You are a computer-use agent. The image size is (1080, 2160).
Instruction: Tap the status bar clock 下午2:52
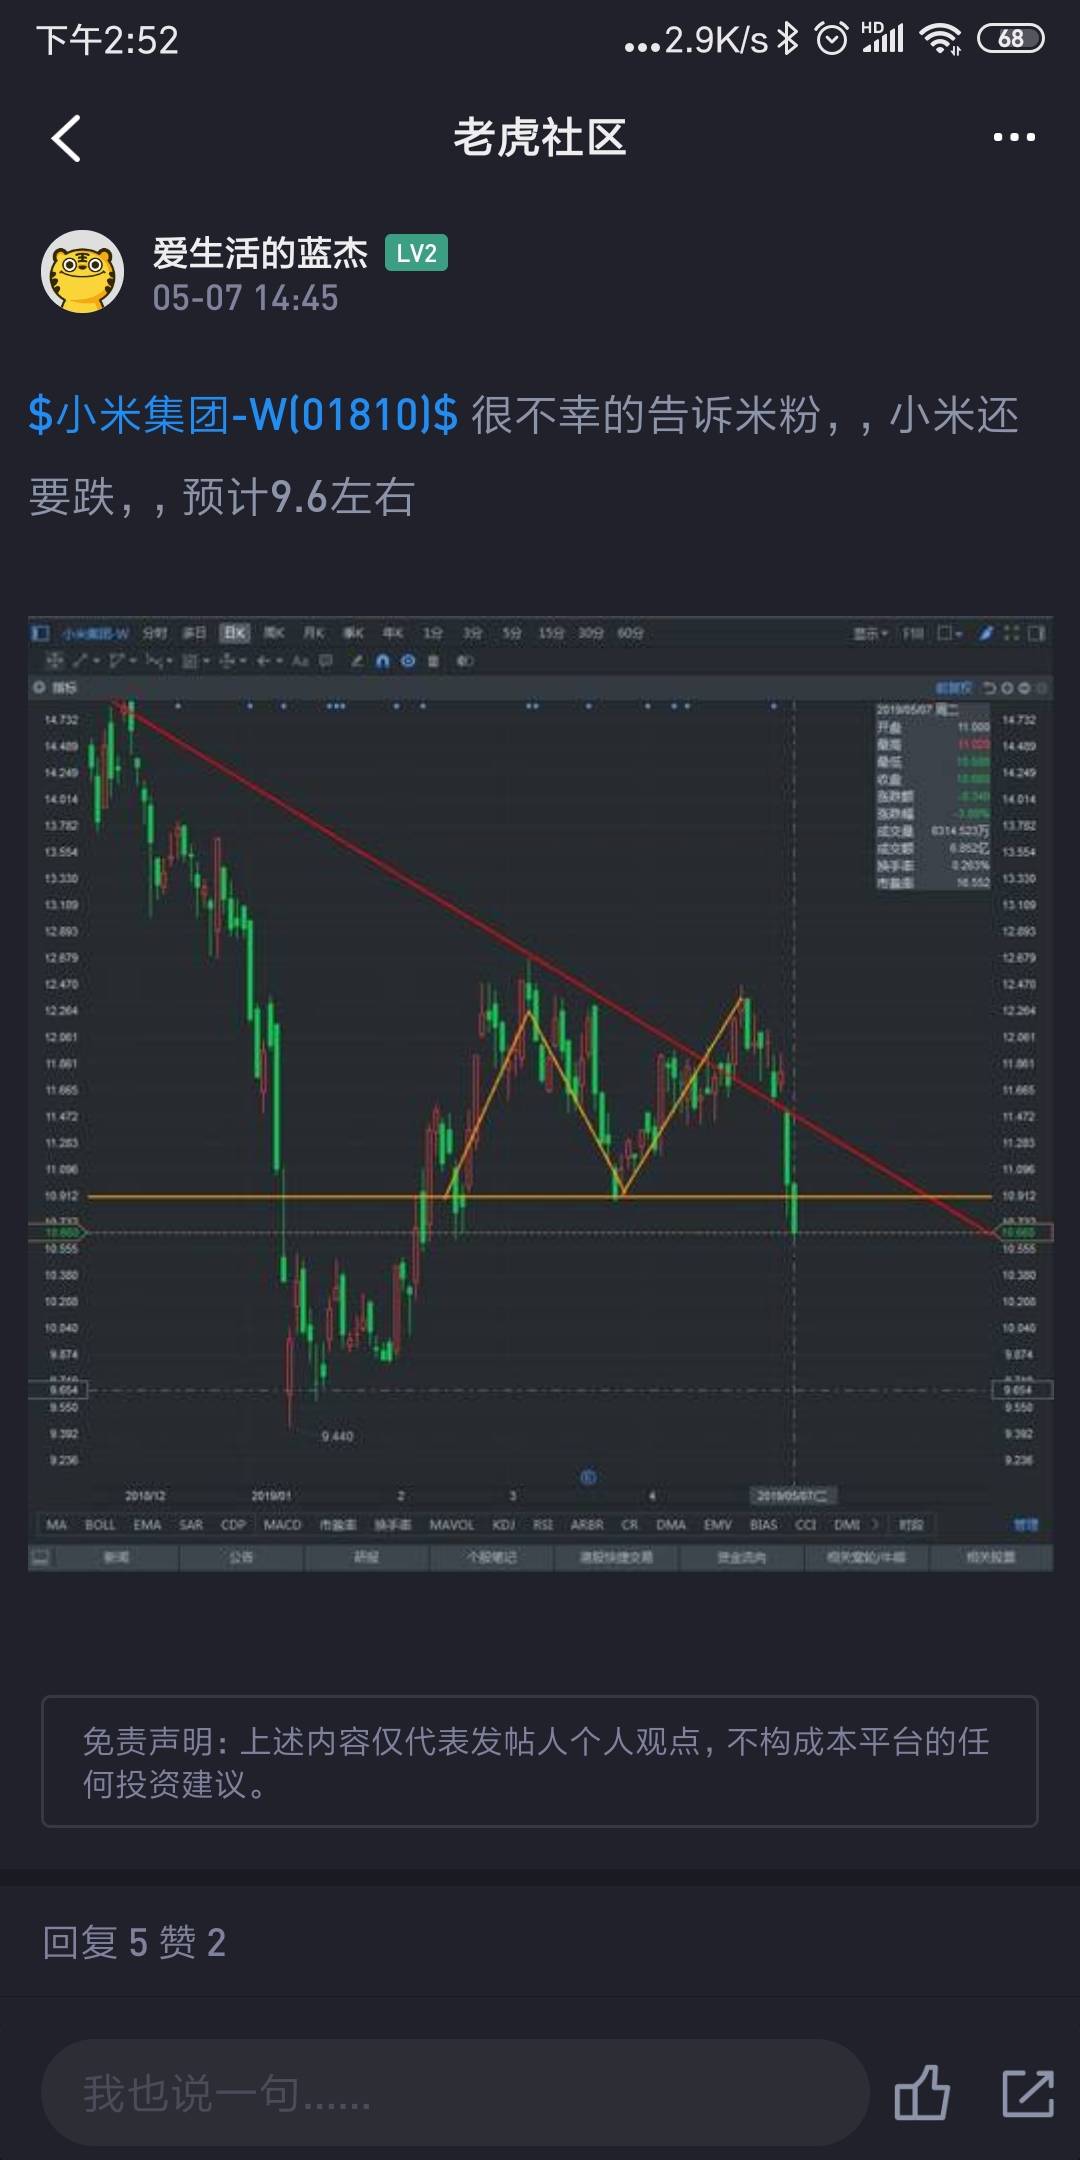108,40
